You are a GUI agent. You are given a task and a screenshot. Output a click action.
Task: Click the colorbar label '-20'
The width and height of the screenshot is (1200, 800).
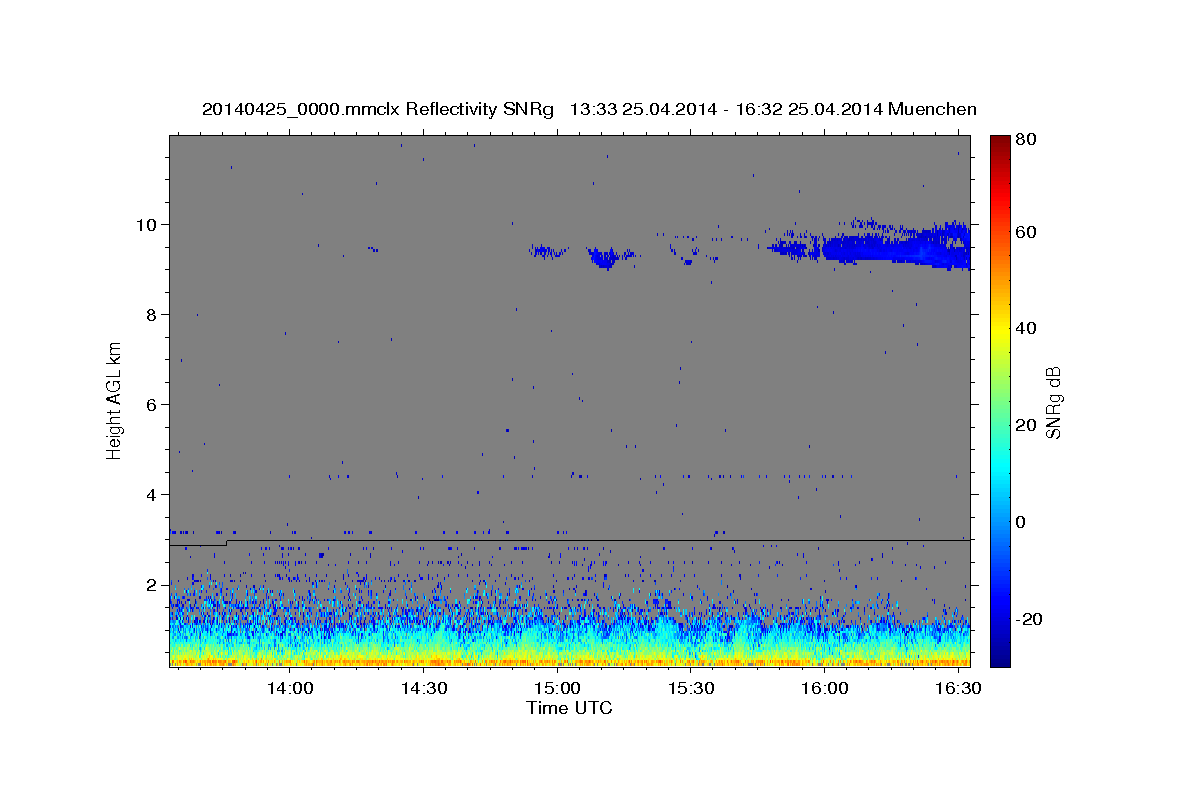click(x=1028, y=618)
